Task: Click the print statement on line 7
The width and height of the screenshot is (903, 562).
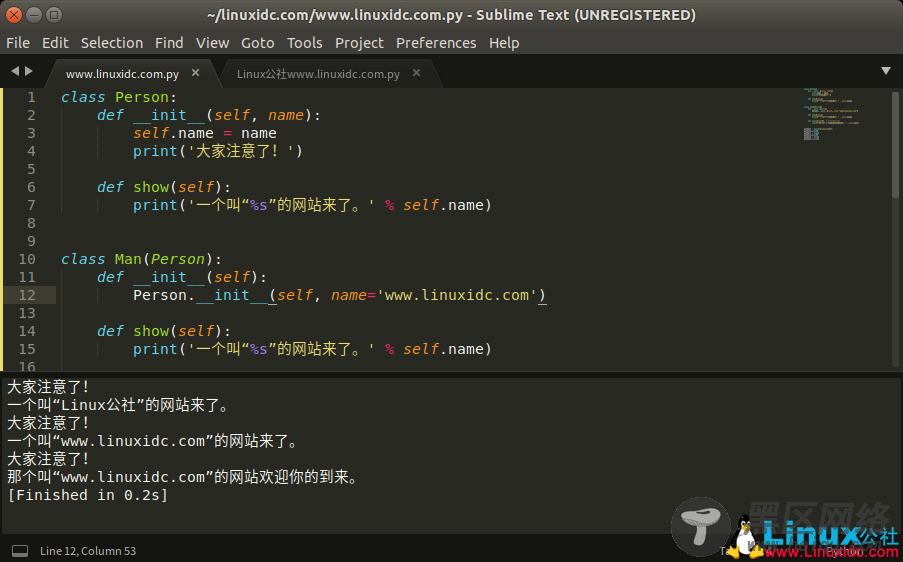Action: (x=312, y=206)
